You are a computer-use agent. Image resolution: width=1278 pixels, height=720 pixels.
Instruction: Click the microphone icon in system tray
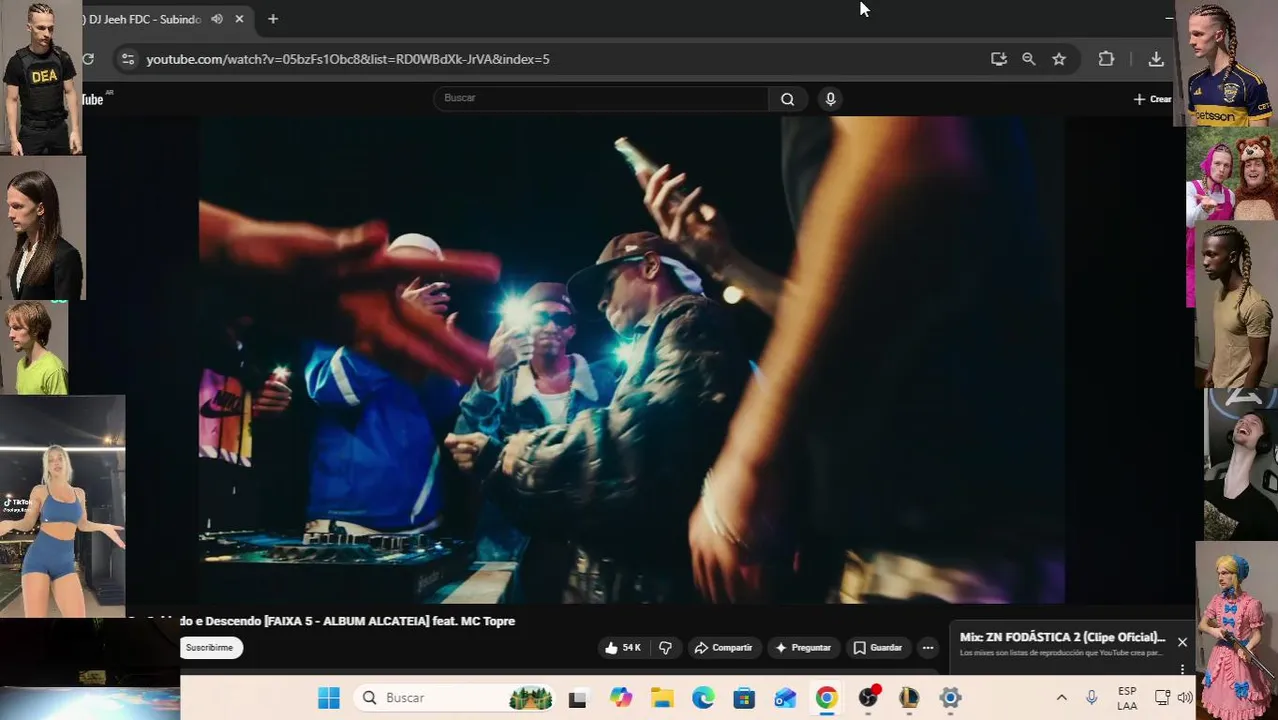[1092, 698]
